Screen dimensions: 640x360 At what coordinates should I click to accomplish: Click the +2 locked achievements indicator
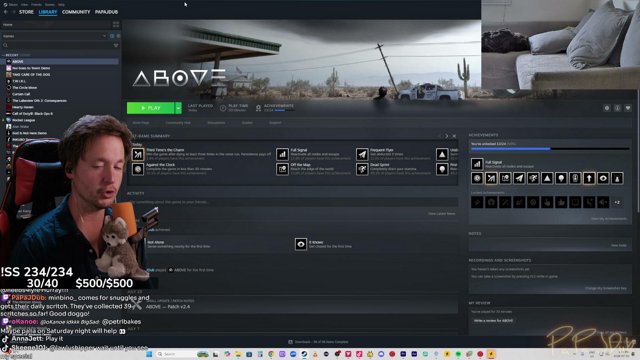(x=617, y=202)
